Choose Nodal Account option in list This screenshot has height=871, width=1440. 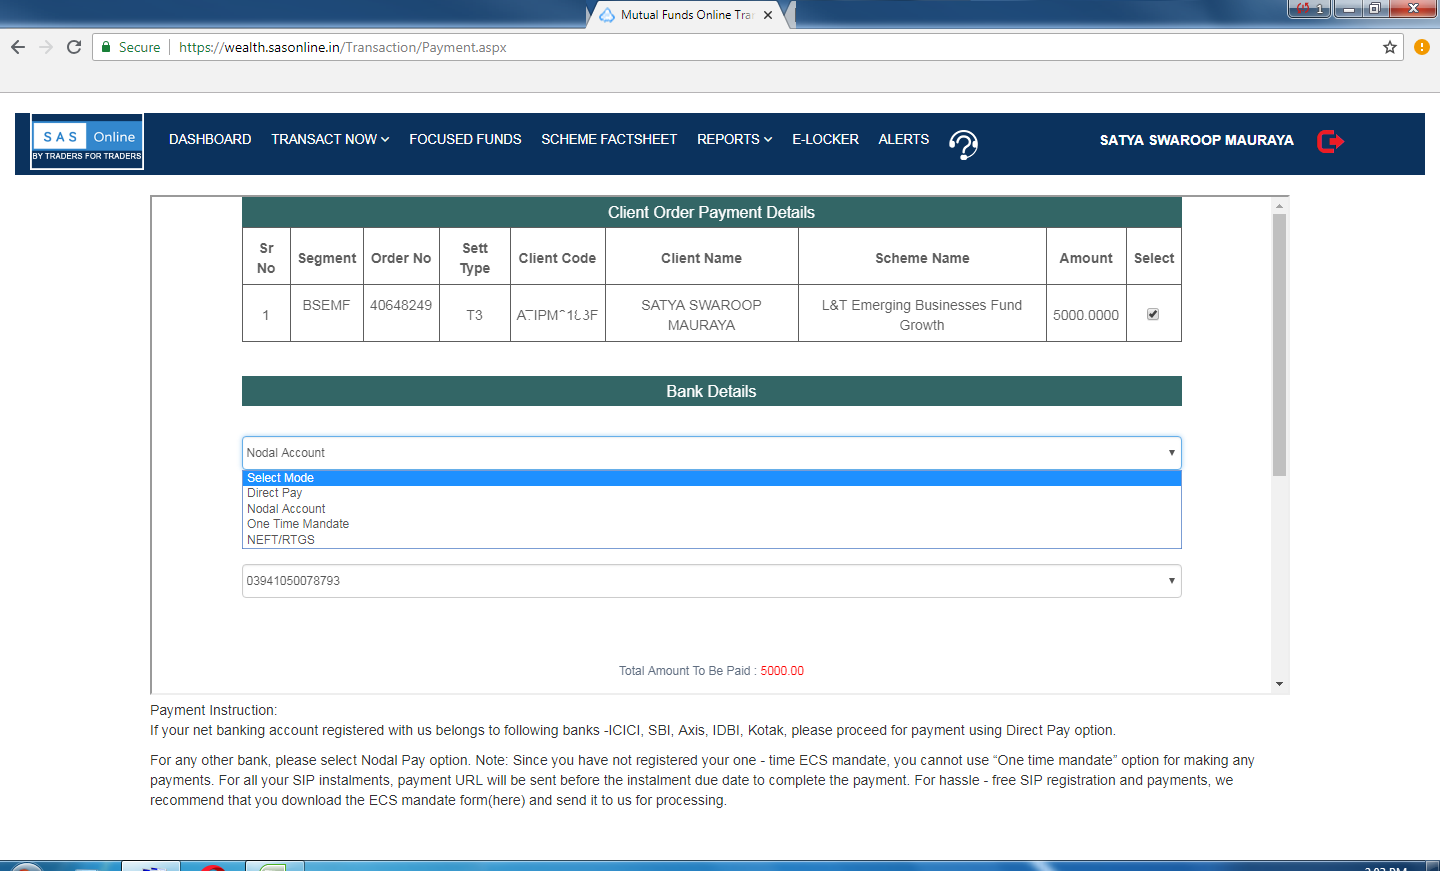(x=711, y=509)
